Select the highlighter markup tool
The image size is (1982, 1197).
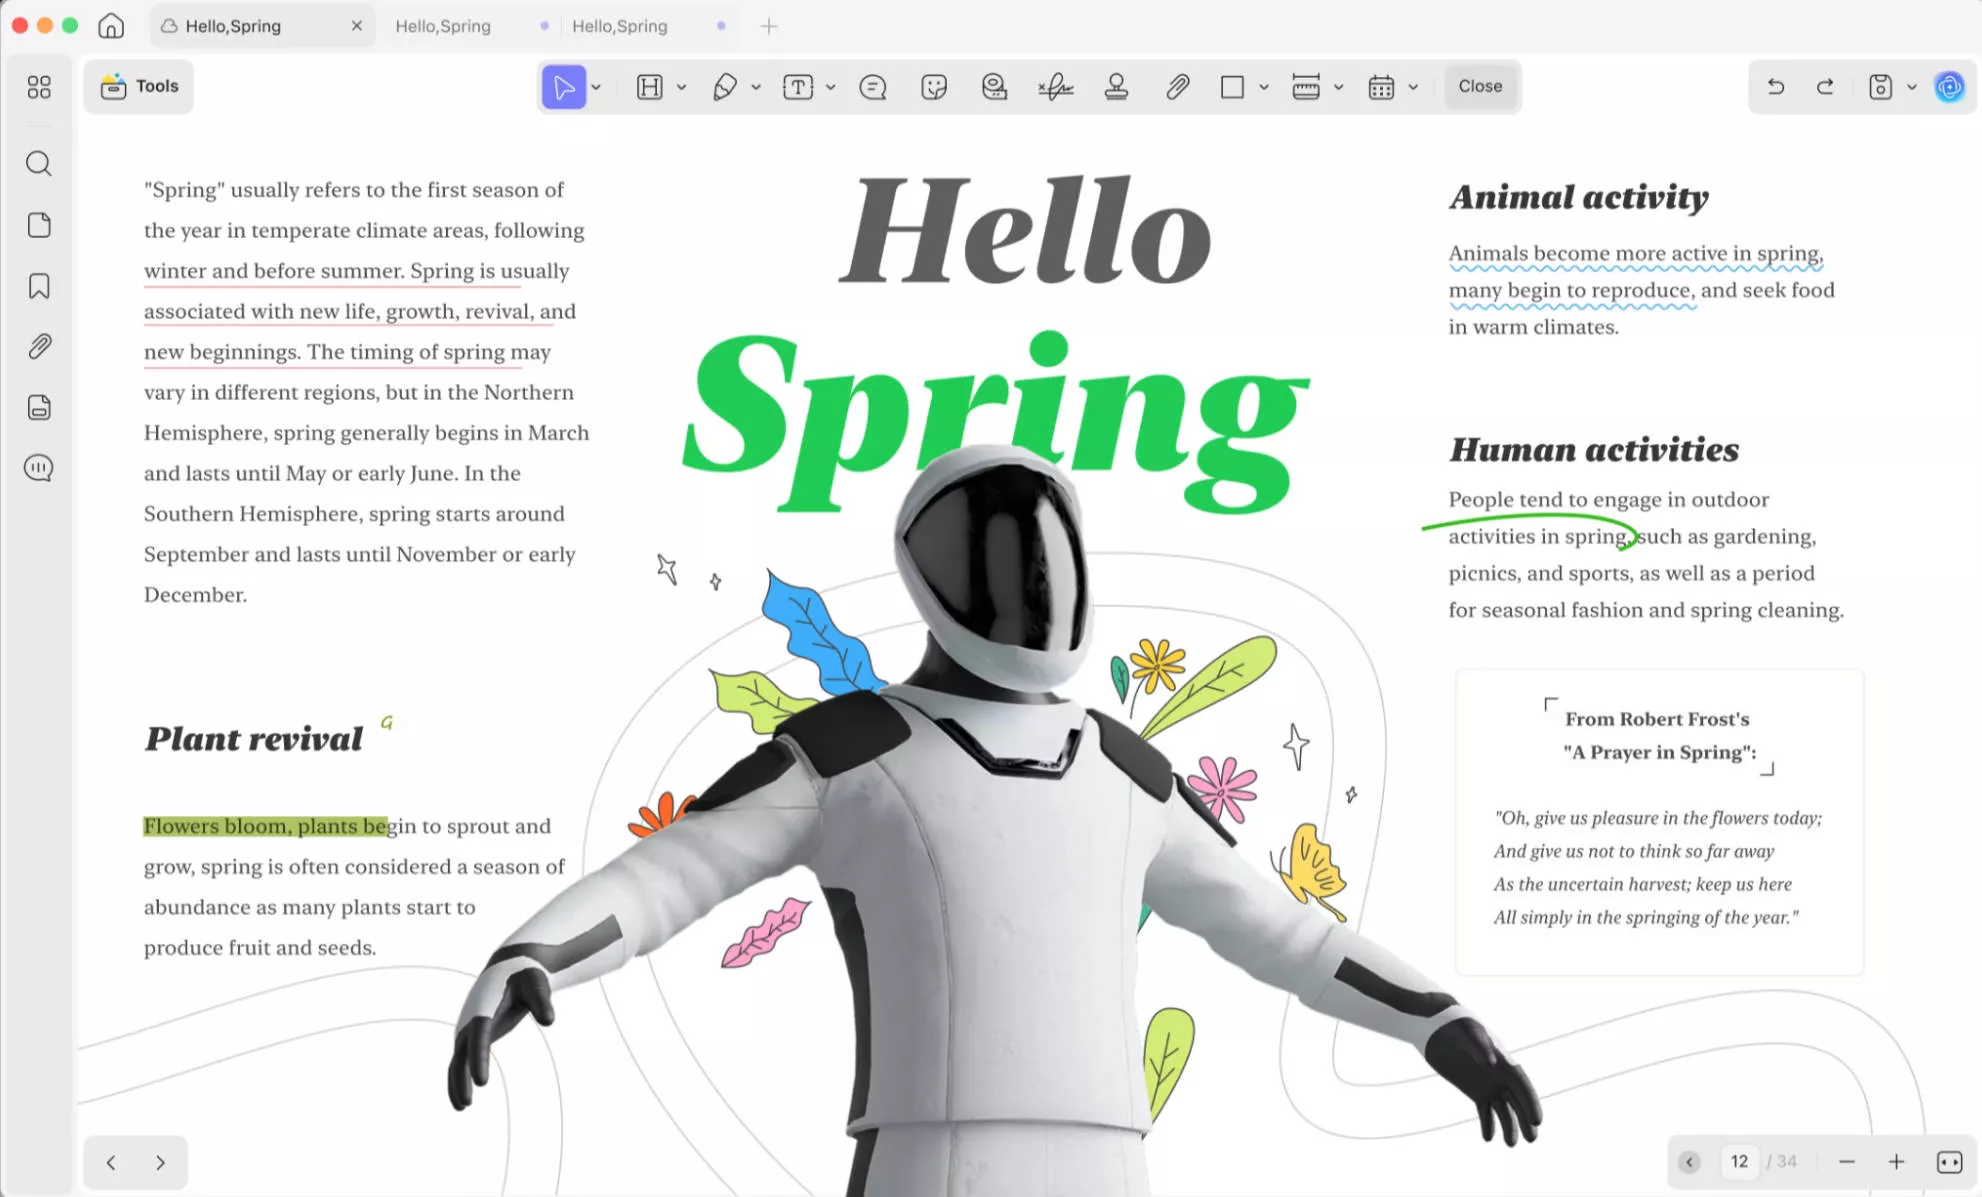coord(649,87)
